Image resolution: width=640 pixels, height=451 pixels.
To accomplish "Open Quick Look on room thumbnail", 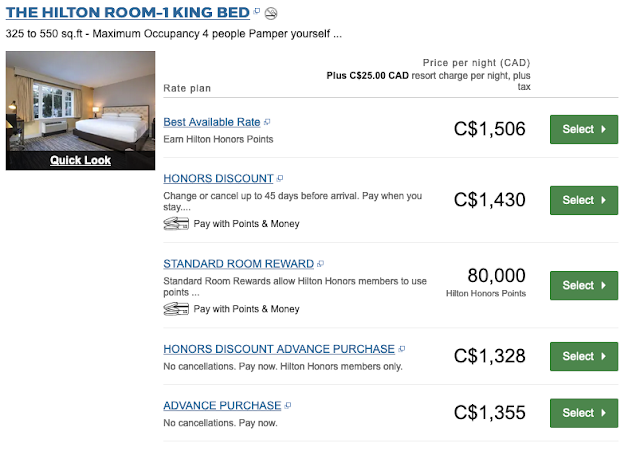I will (80, 159).
